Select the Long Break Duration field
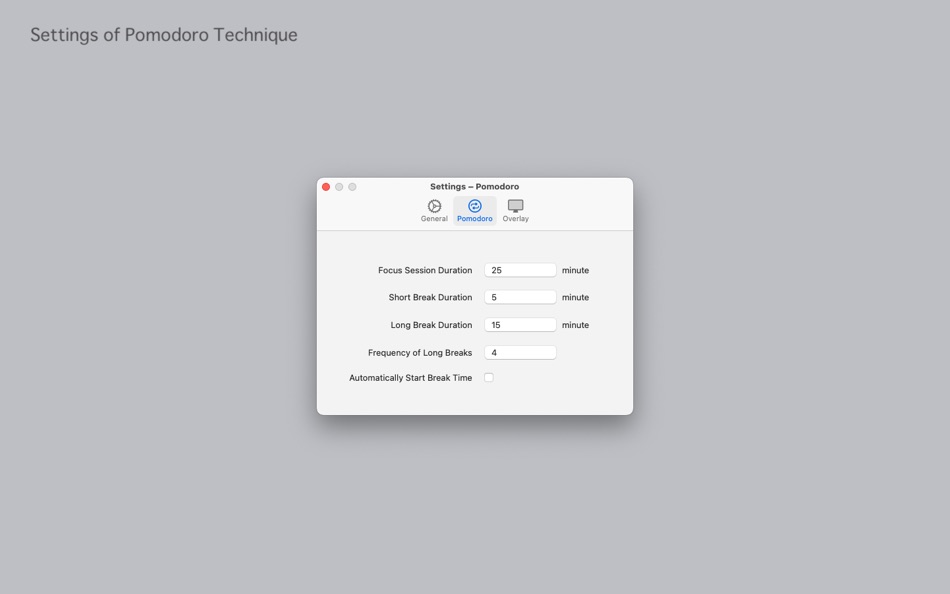 [x=520, y=325]
